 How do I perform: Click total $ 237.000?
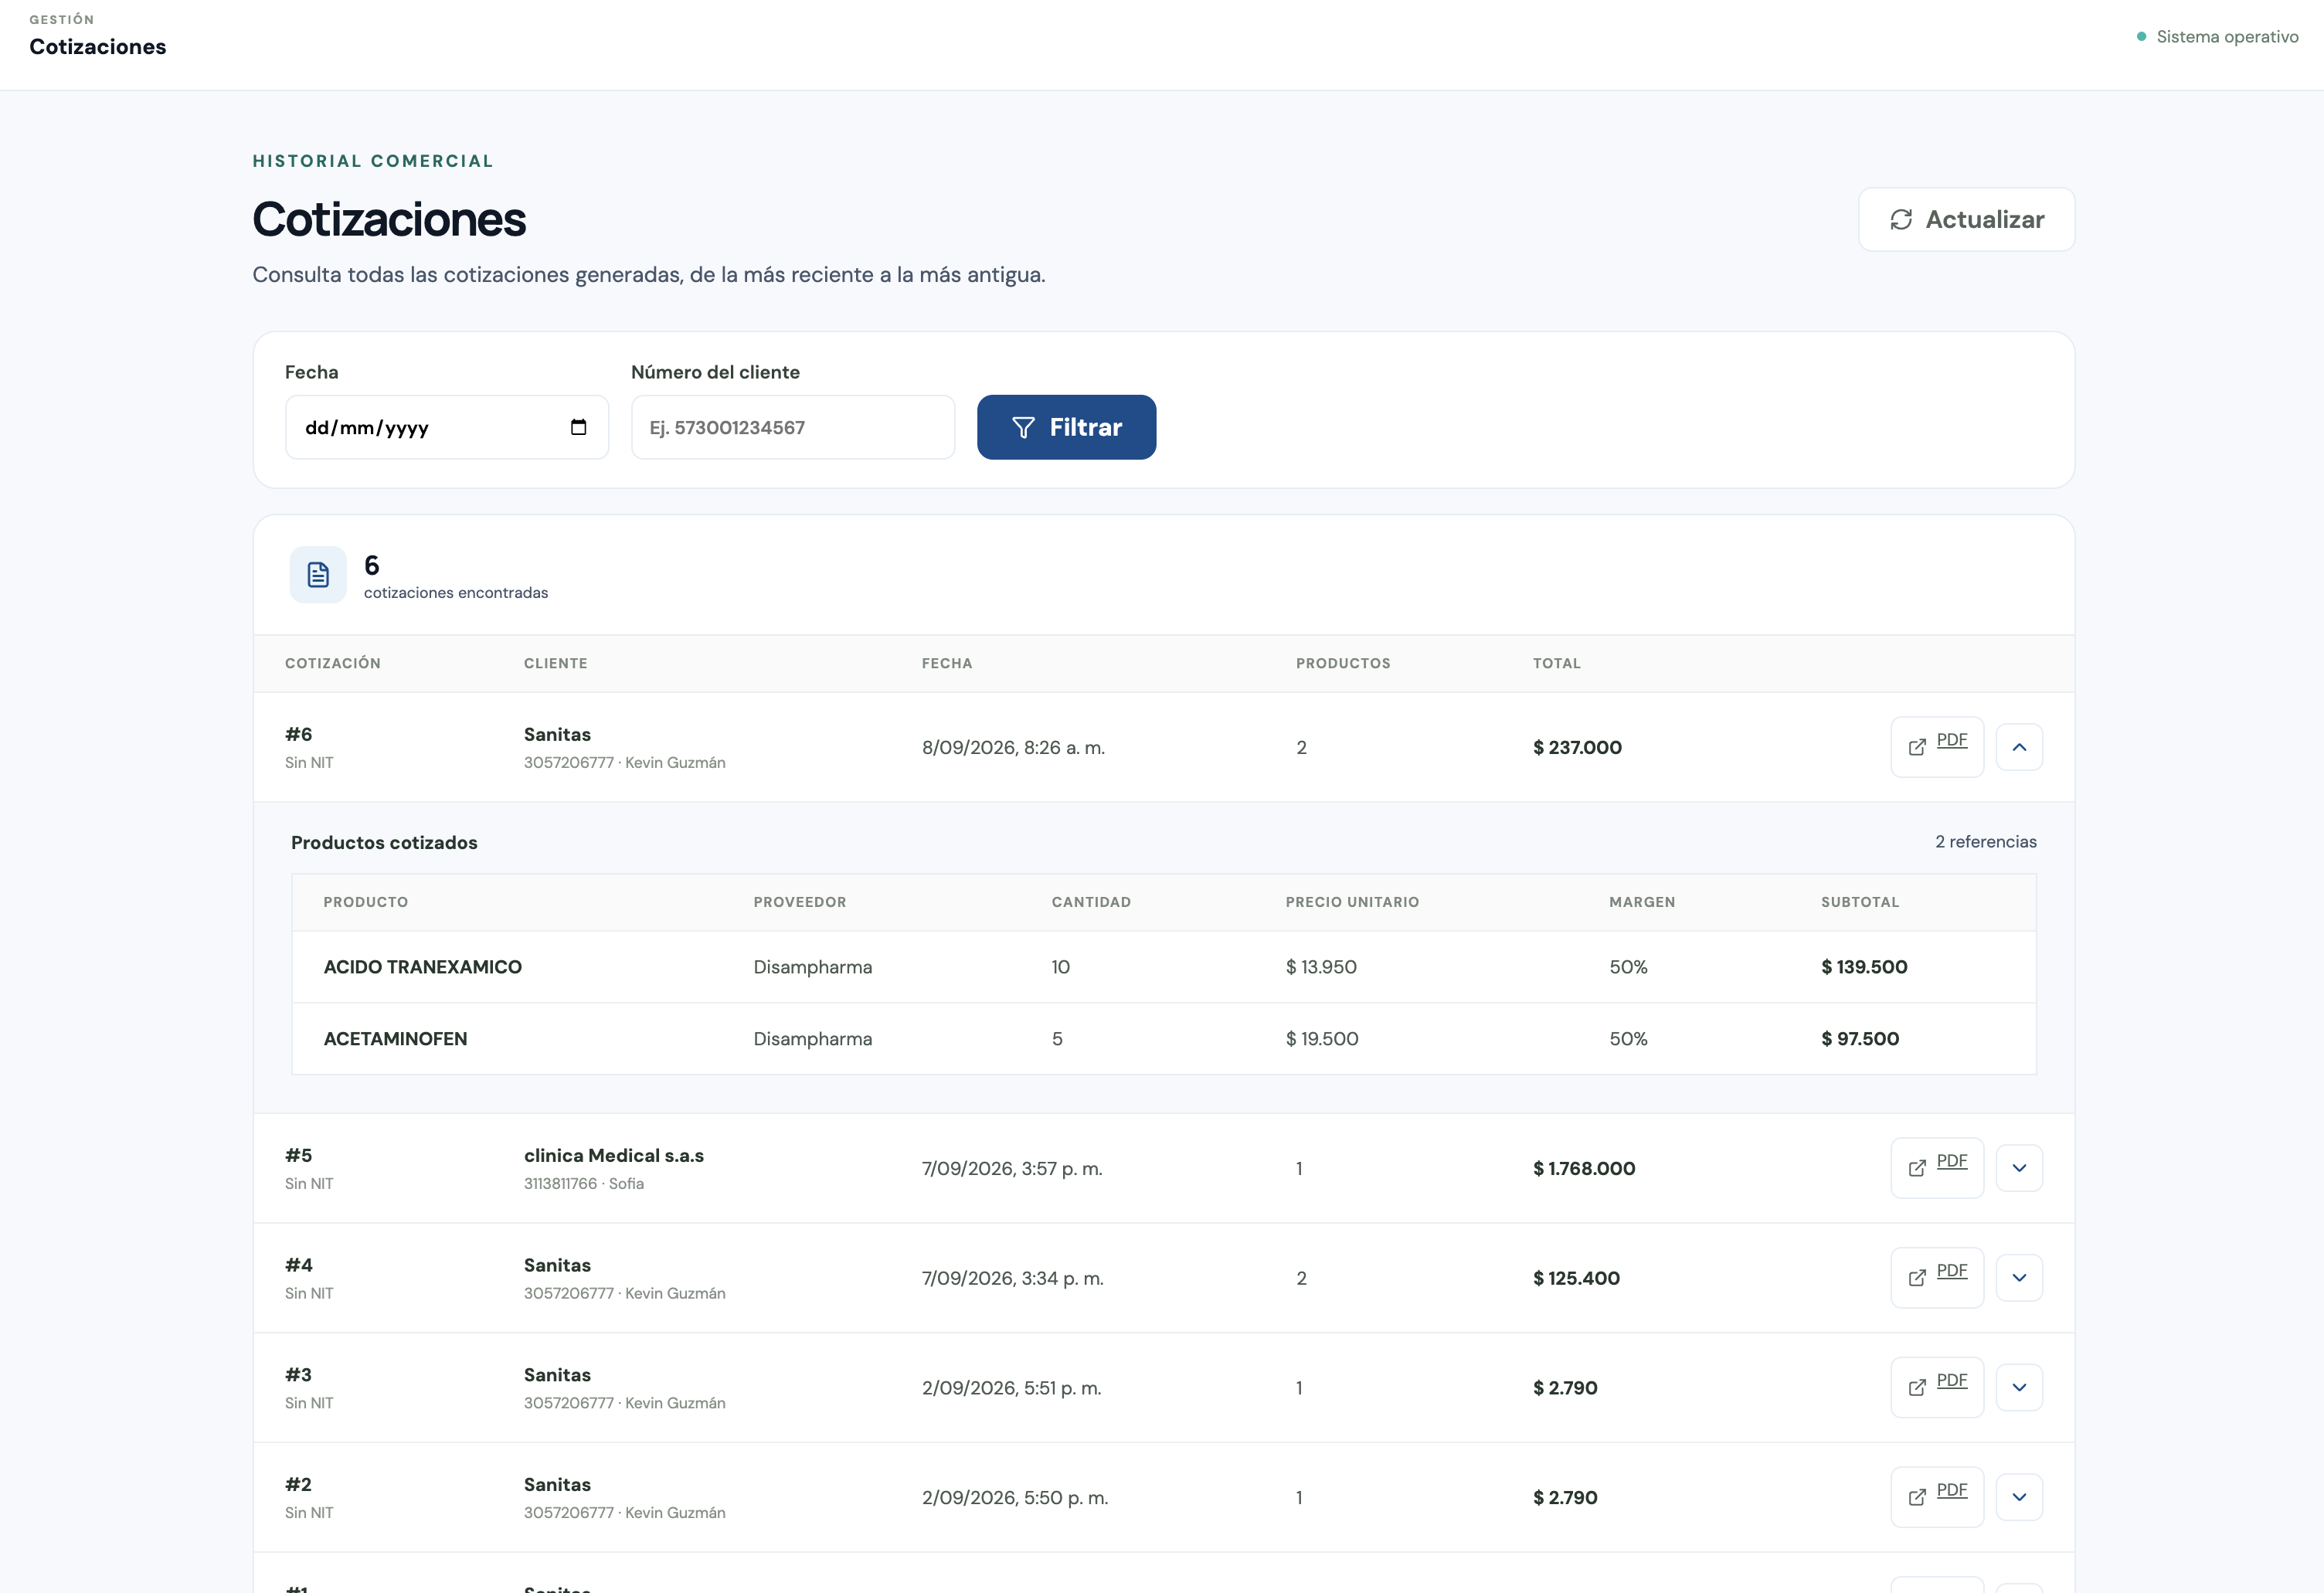click(x=1577, y=747)
